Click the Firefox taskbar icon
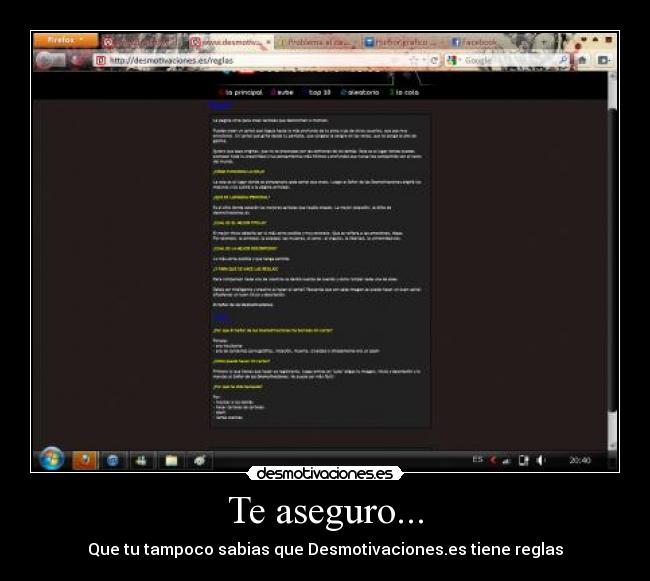The image size is (650, 581). click(85, 460)
